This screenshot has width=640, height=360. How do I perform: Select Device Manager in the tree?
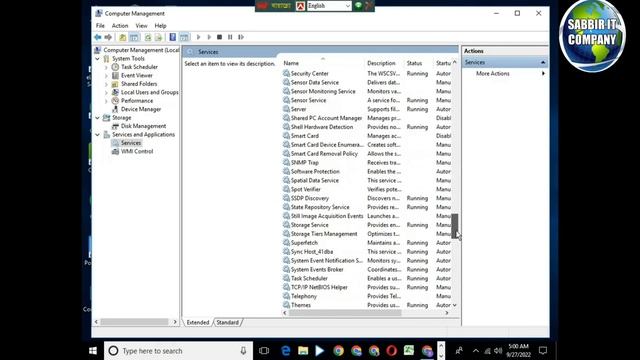pos(141,109)
